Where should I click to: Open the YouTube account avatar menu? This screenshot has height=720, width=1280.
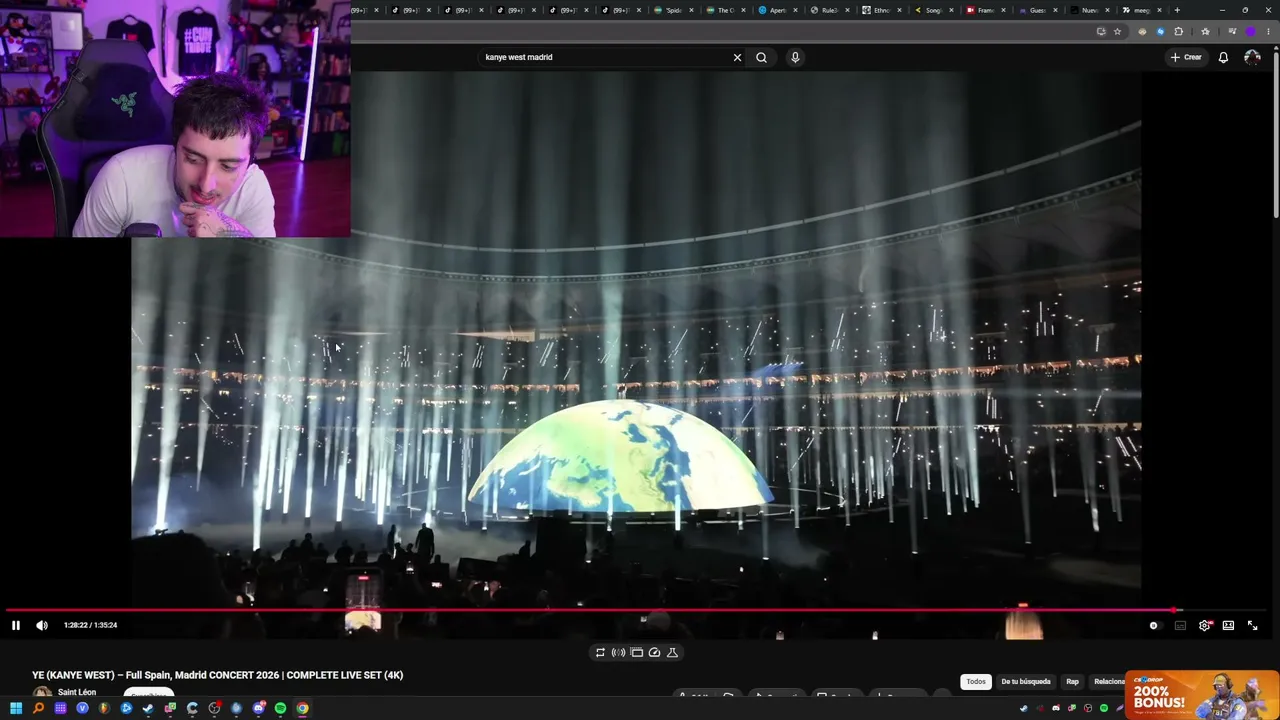point(1252,57)
